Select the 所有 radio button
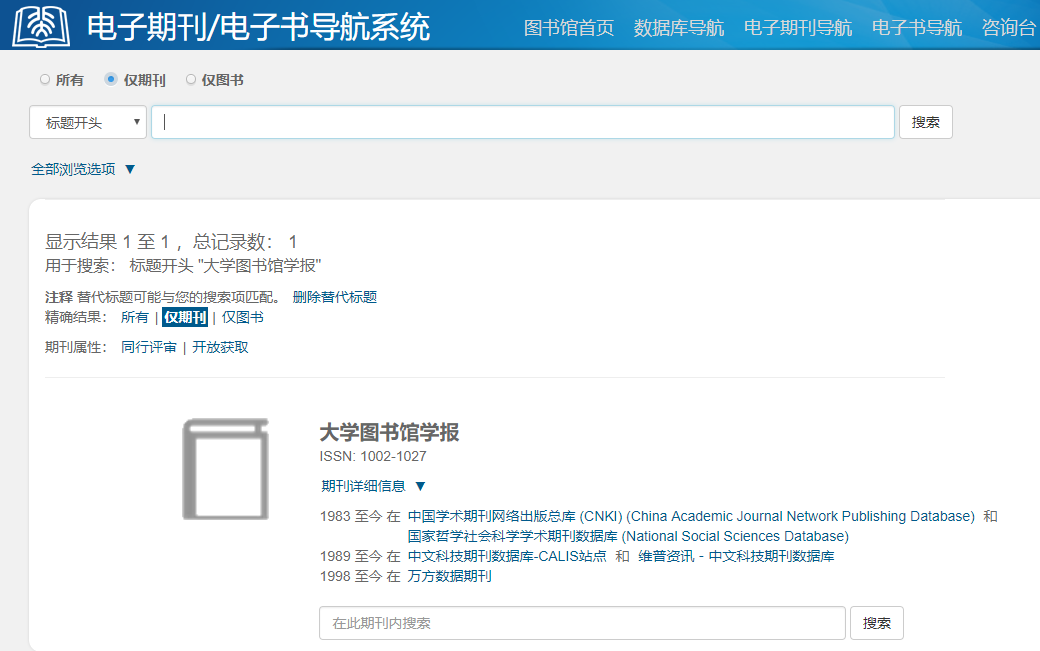The image size is (1040, 651). click(x=44, y=80)
